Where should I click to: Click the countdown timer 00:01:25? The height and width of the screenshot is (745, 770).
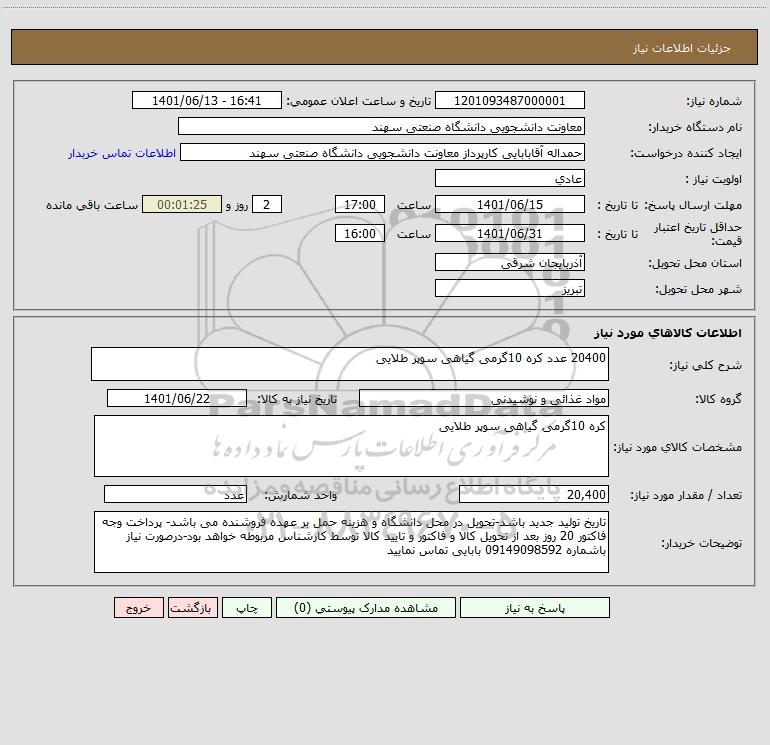tap(182, 205)
